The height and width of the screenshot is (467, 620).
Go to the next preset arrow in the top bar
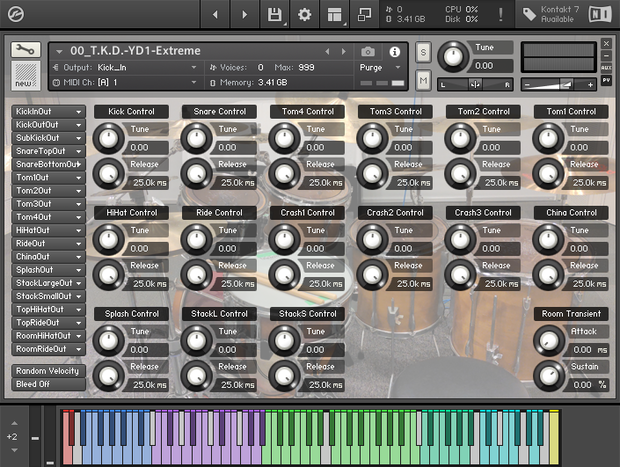pos(245,15)
